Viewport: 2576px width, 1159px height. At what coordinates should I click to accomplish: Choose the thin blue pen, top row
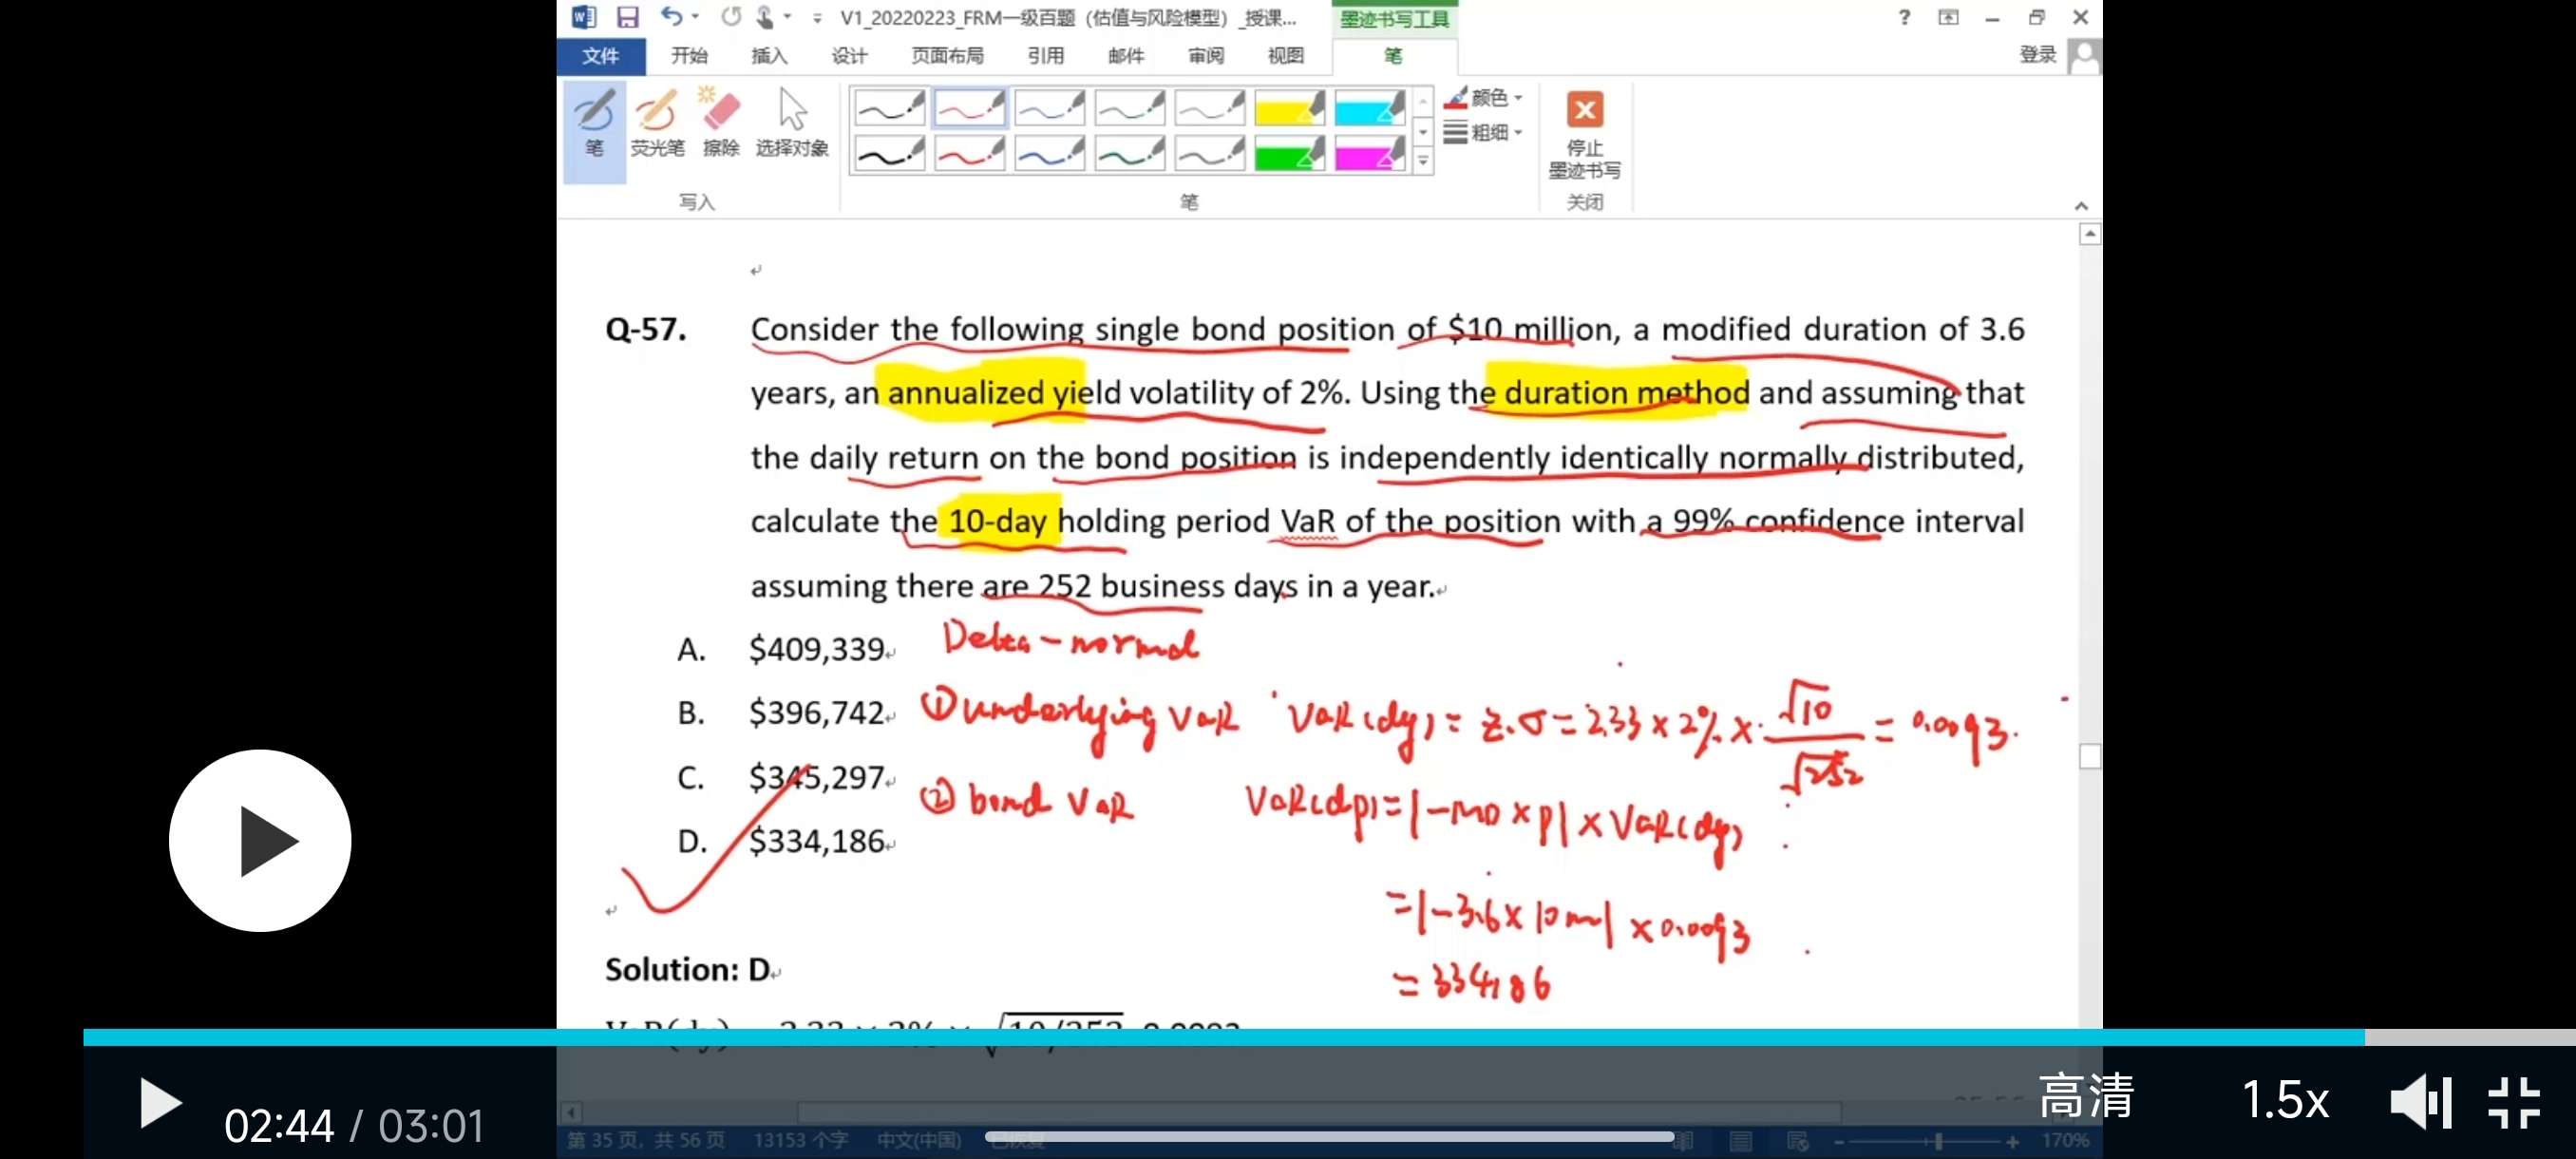click(x=1049, y=108)
